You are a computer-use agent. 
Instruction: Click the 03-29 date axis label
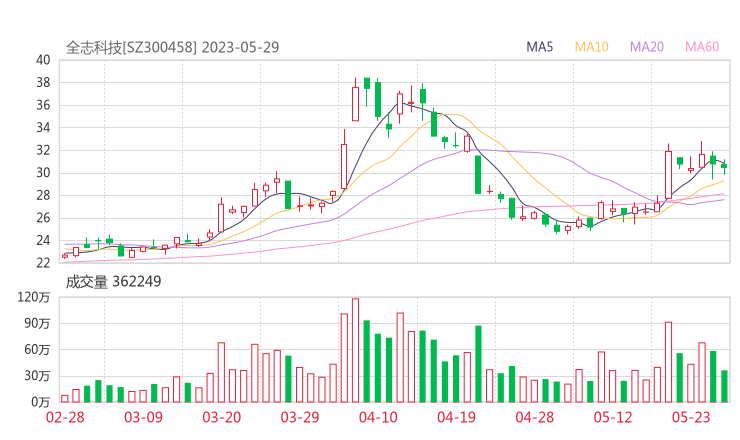pos(300,418)
